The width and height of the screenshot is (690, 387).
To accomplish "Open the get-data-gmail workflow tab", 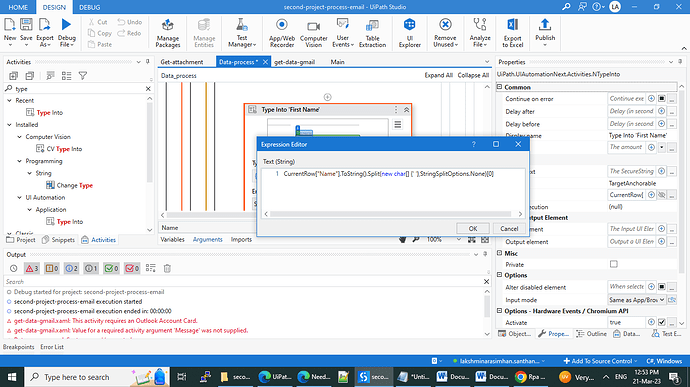I will (x=294, y=62).
